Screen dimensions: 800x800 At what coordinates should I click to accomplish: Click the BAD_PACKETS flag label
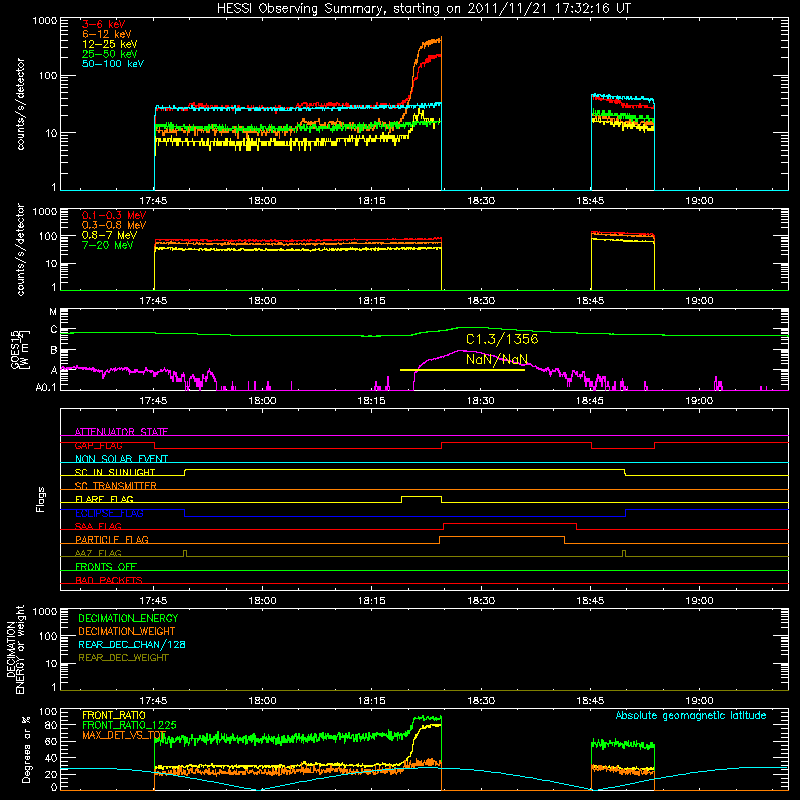[109, 580]
